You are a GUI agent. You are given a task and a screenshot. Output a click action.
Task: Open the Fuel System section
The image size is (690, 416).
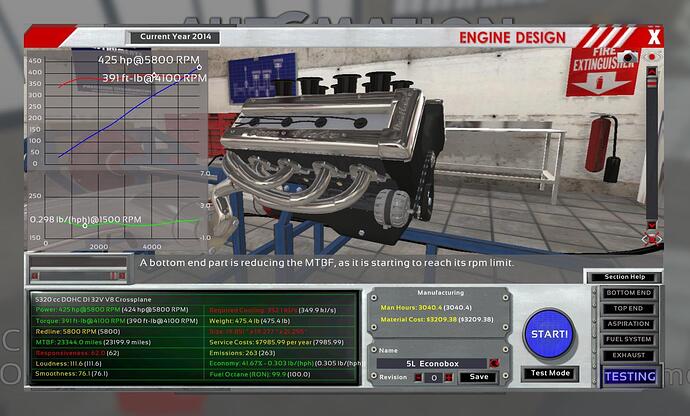coord(629,339)
